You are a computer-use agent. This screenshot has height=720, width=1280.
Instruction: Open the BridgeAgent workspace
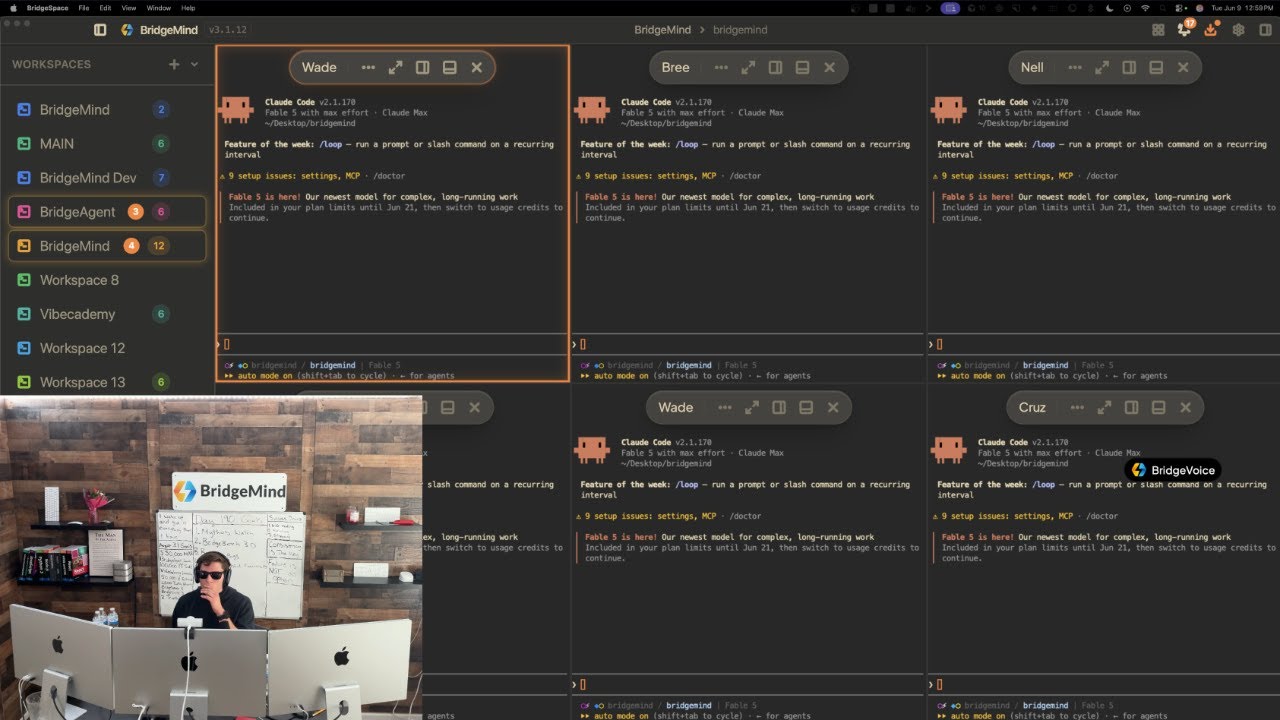click(106, 212)
